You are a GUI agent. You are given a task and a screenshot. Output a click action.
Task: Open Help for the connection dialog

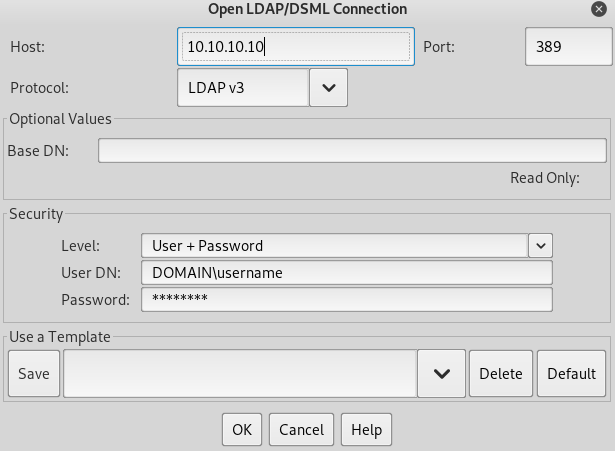tap(366, 430)
